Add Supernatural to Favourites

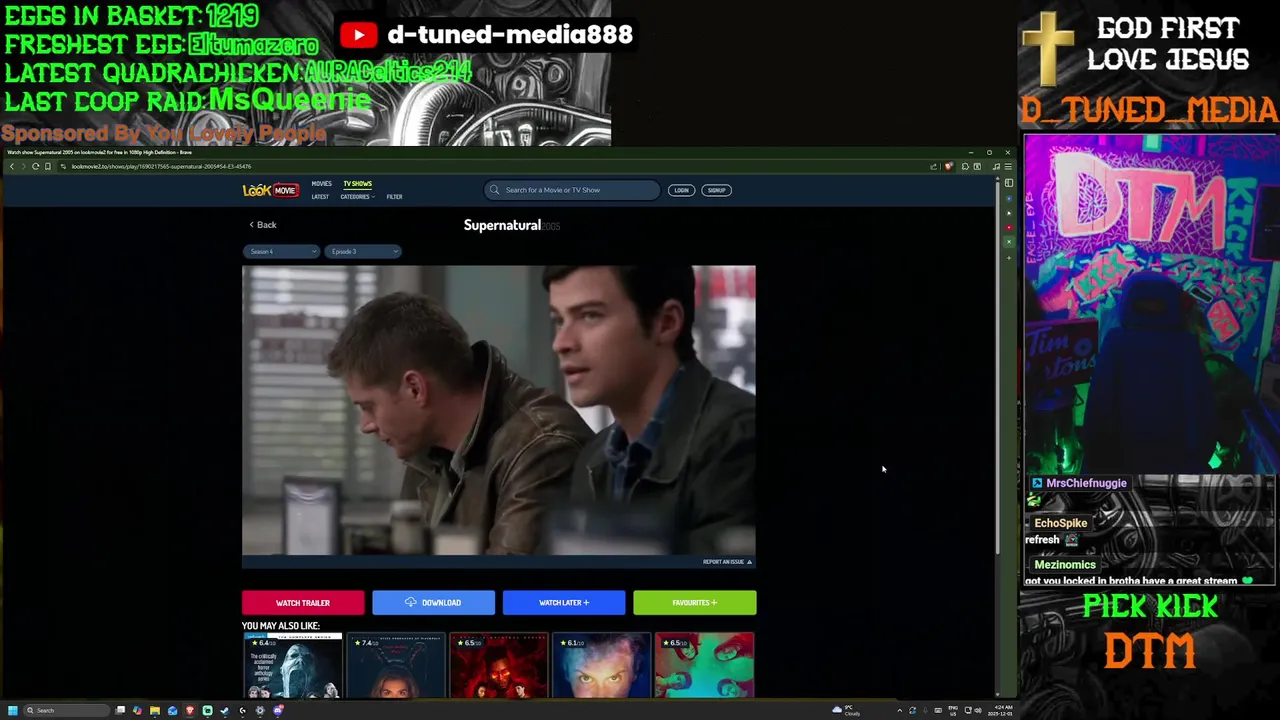pyautogui.click(x=695, y=603)
